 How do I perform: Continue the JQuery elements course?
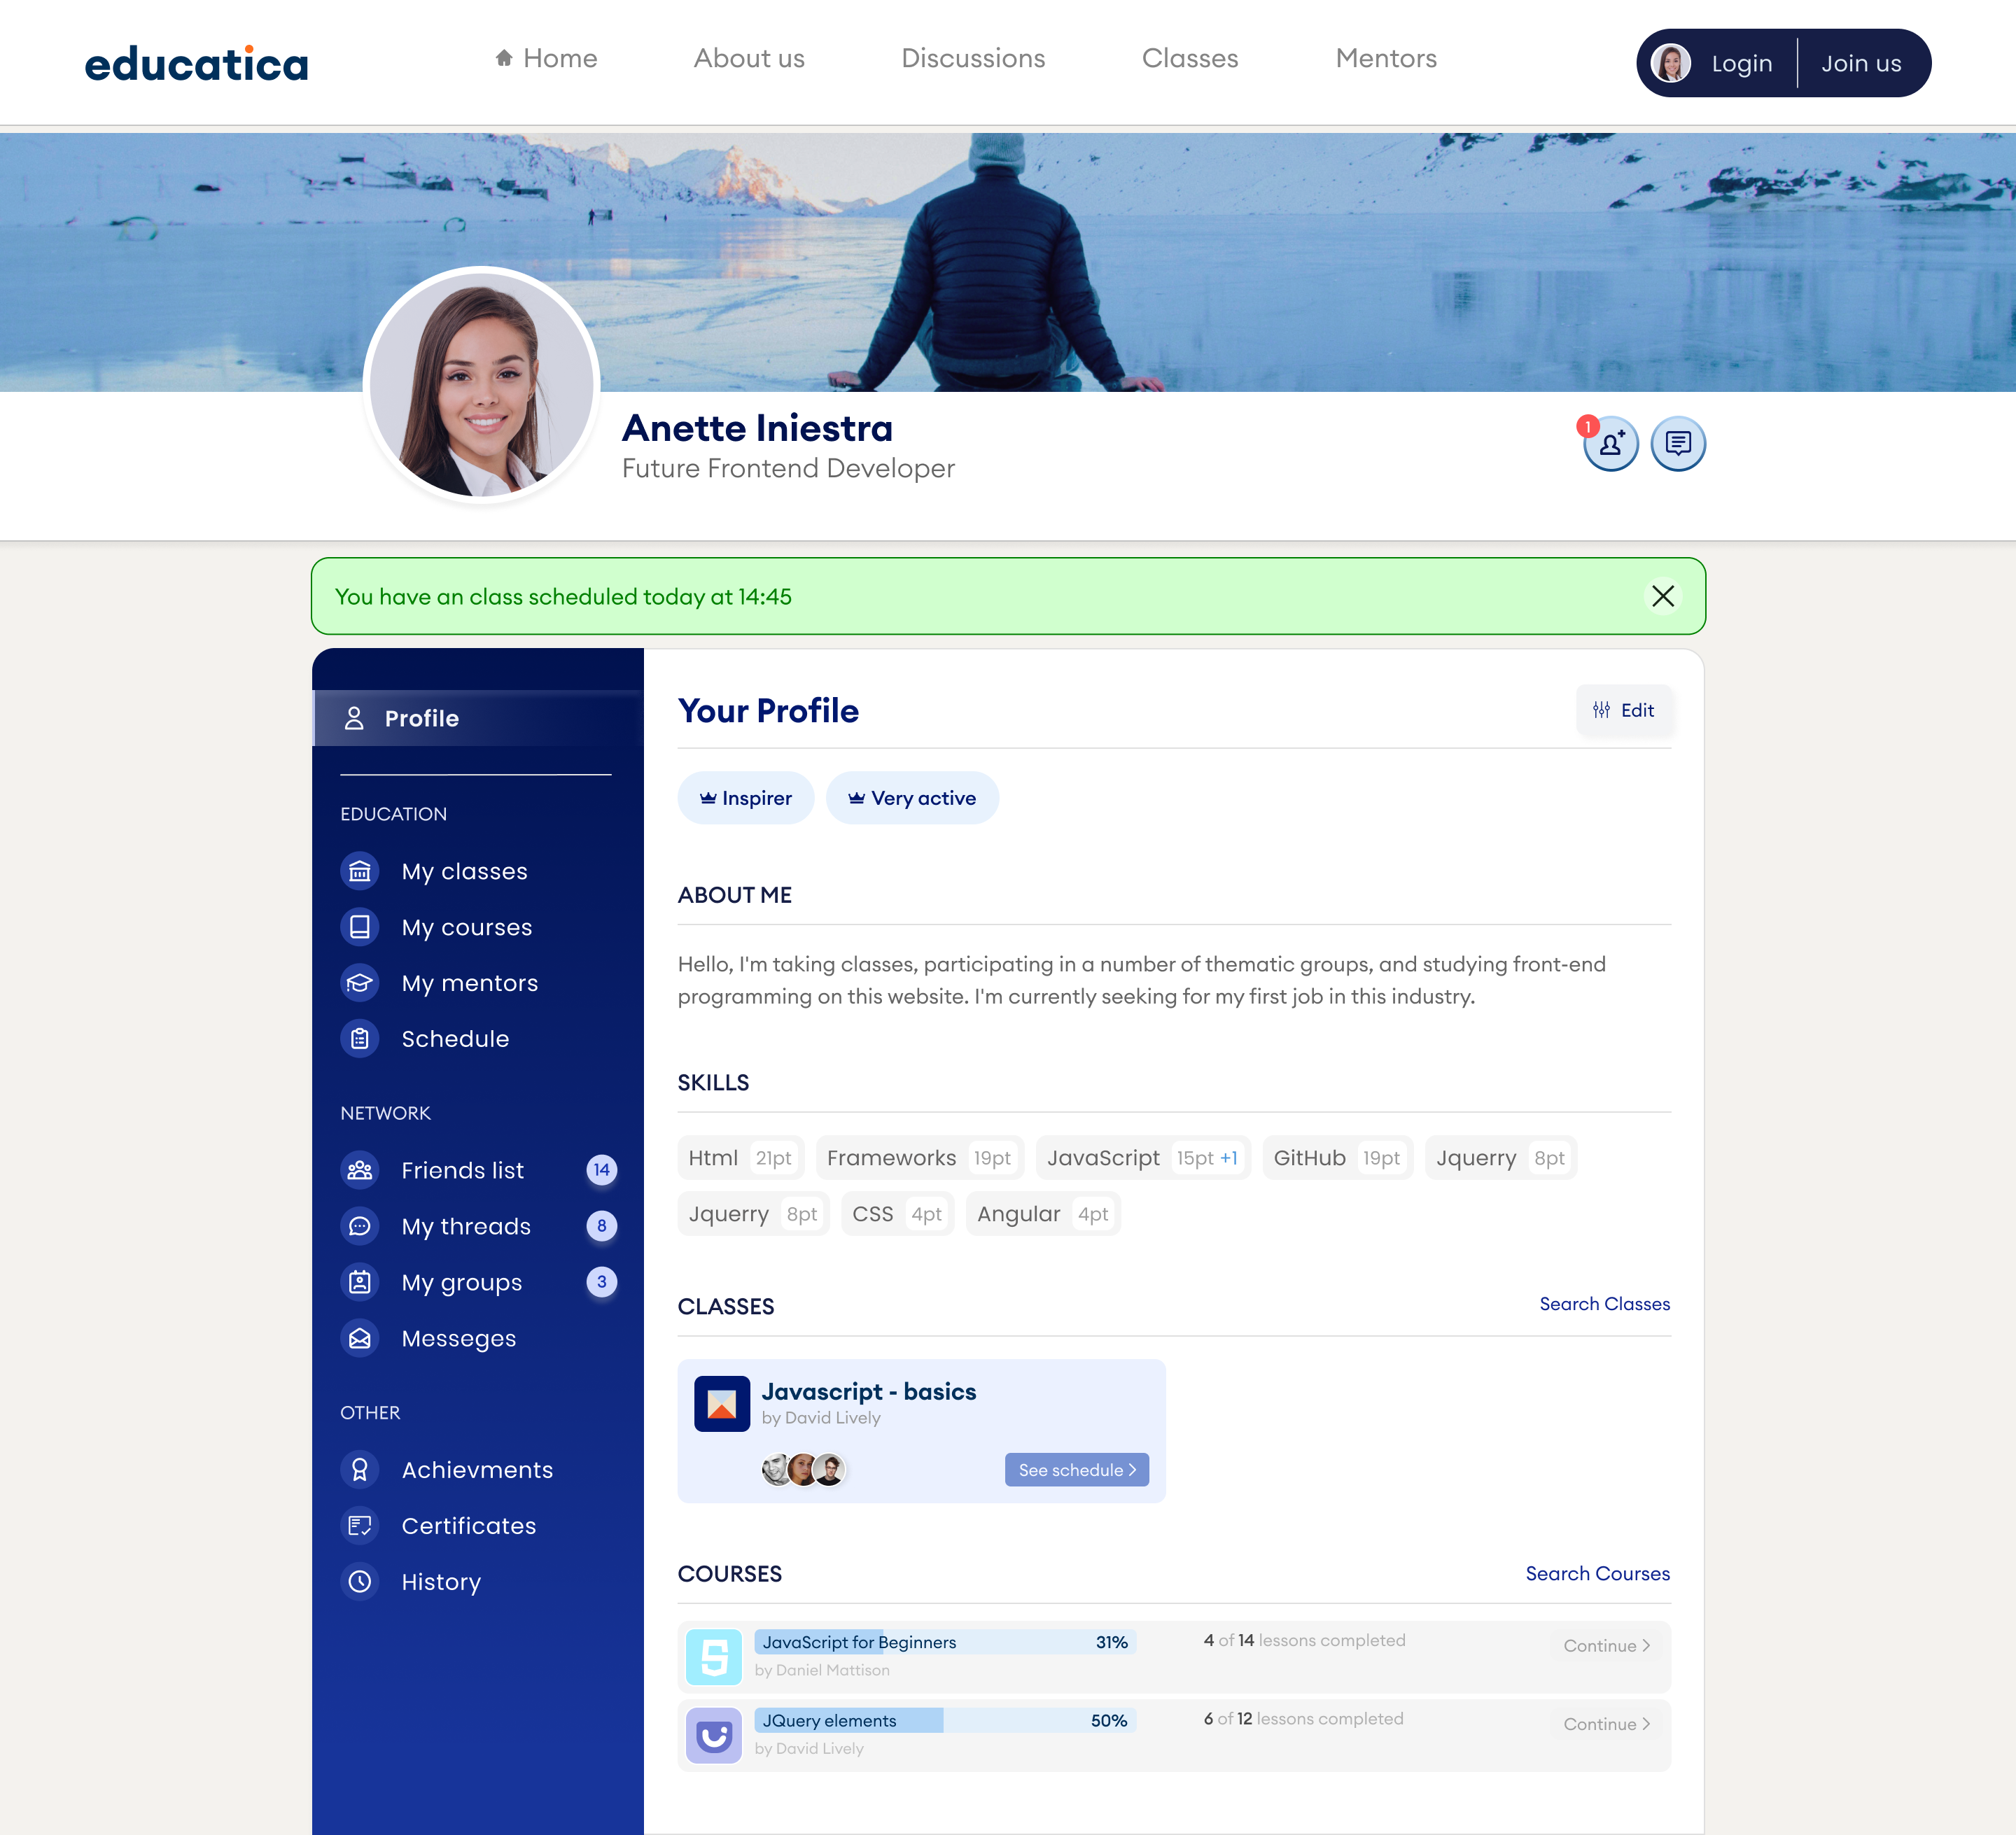[x=1606, y=1723]
